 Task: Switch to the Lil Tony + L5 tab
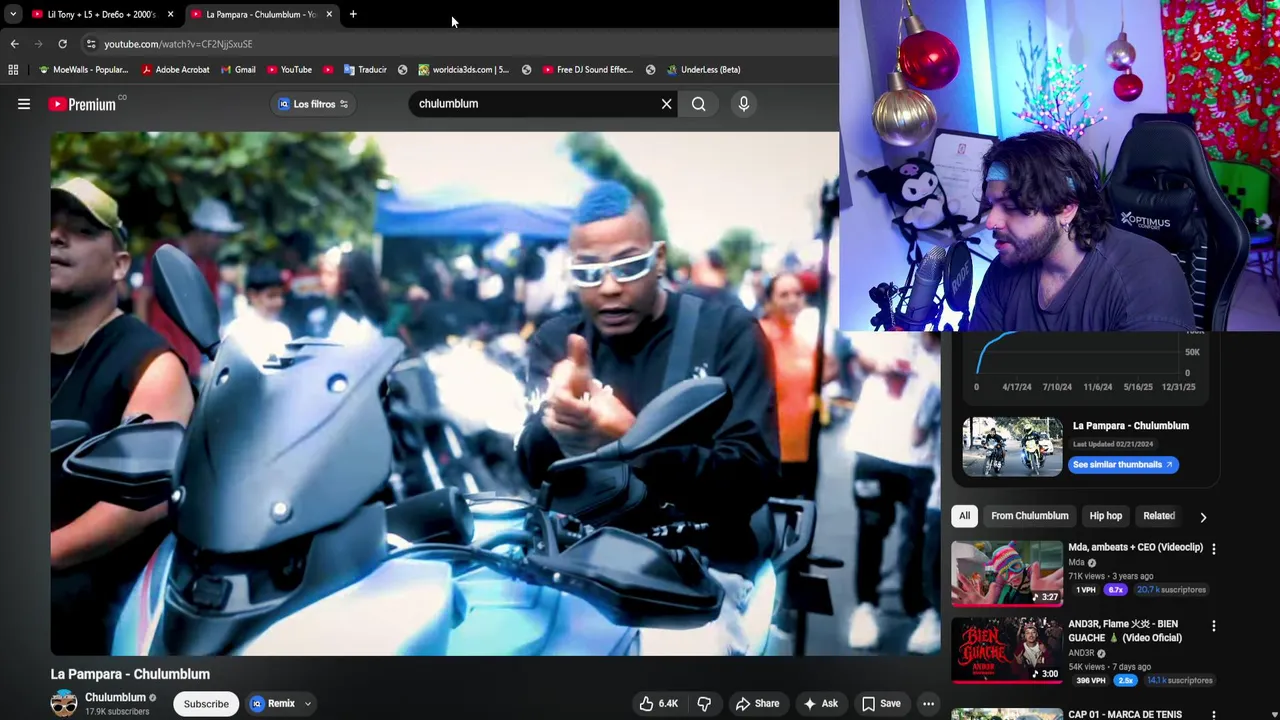tap(95, 14)
